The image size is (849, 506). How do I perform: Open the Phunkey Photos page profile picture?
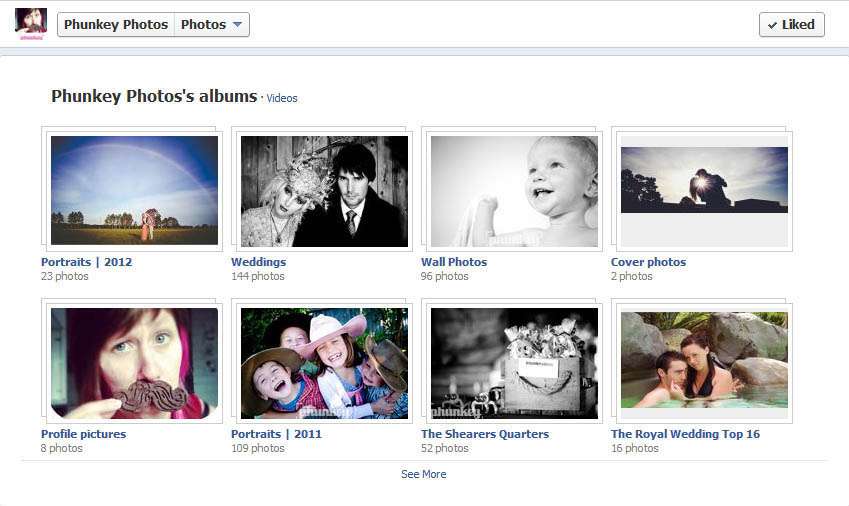31,24
